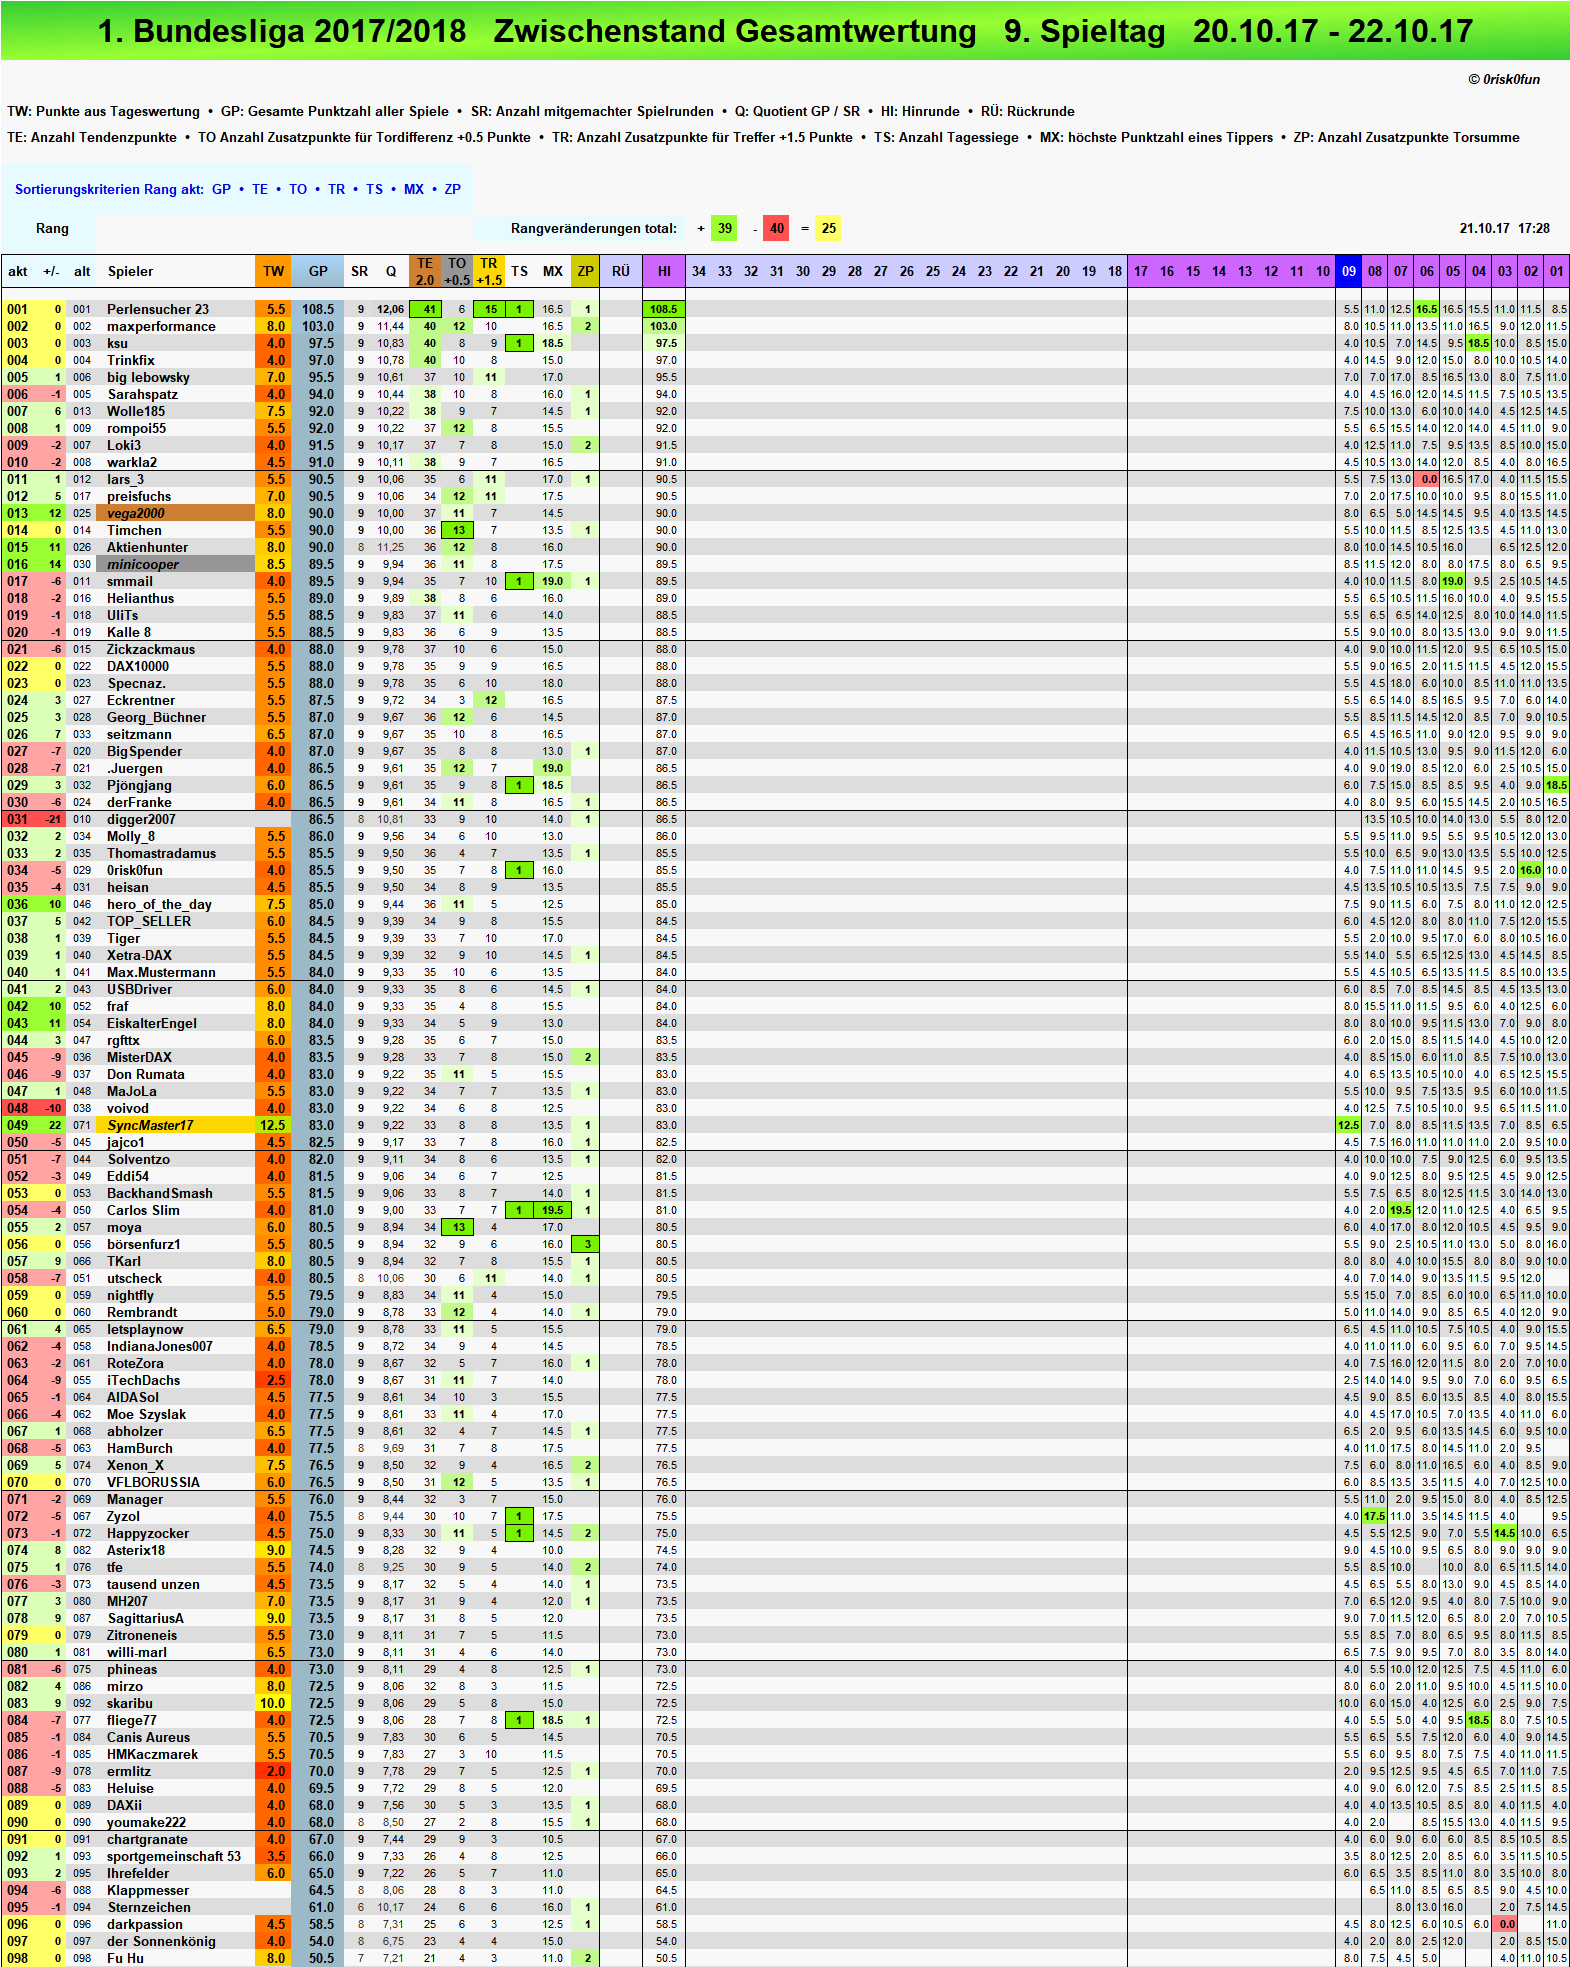
Task: Click the Spieler column header
Action: [x=131, y=271]
